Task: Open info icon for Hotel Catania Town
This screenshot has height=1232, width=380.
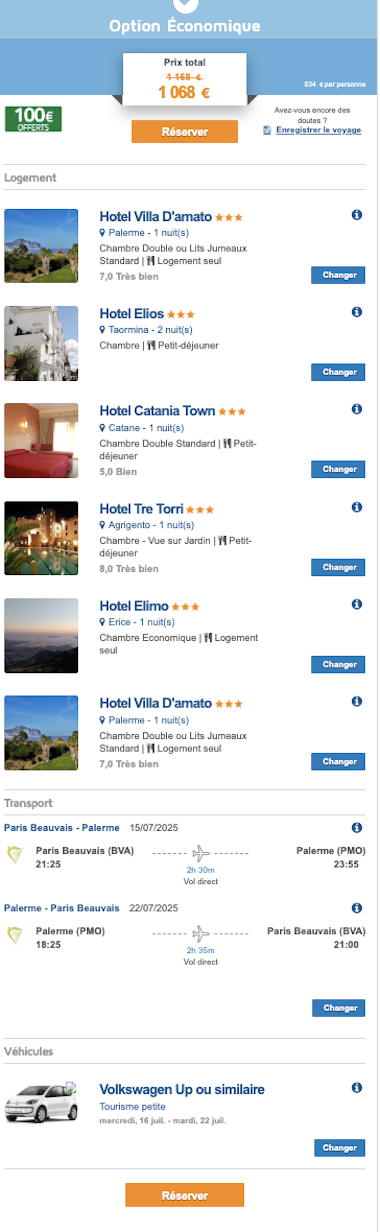Action: [x=357, y=410]
